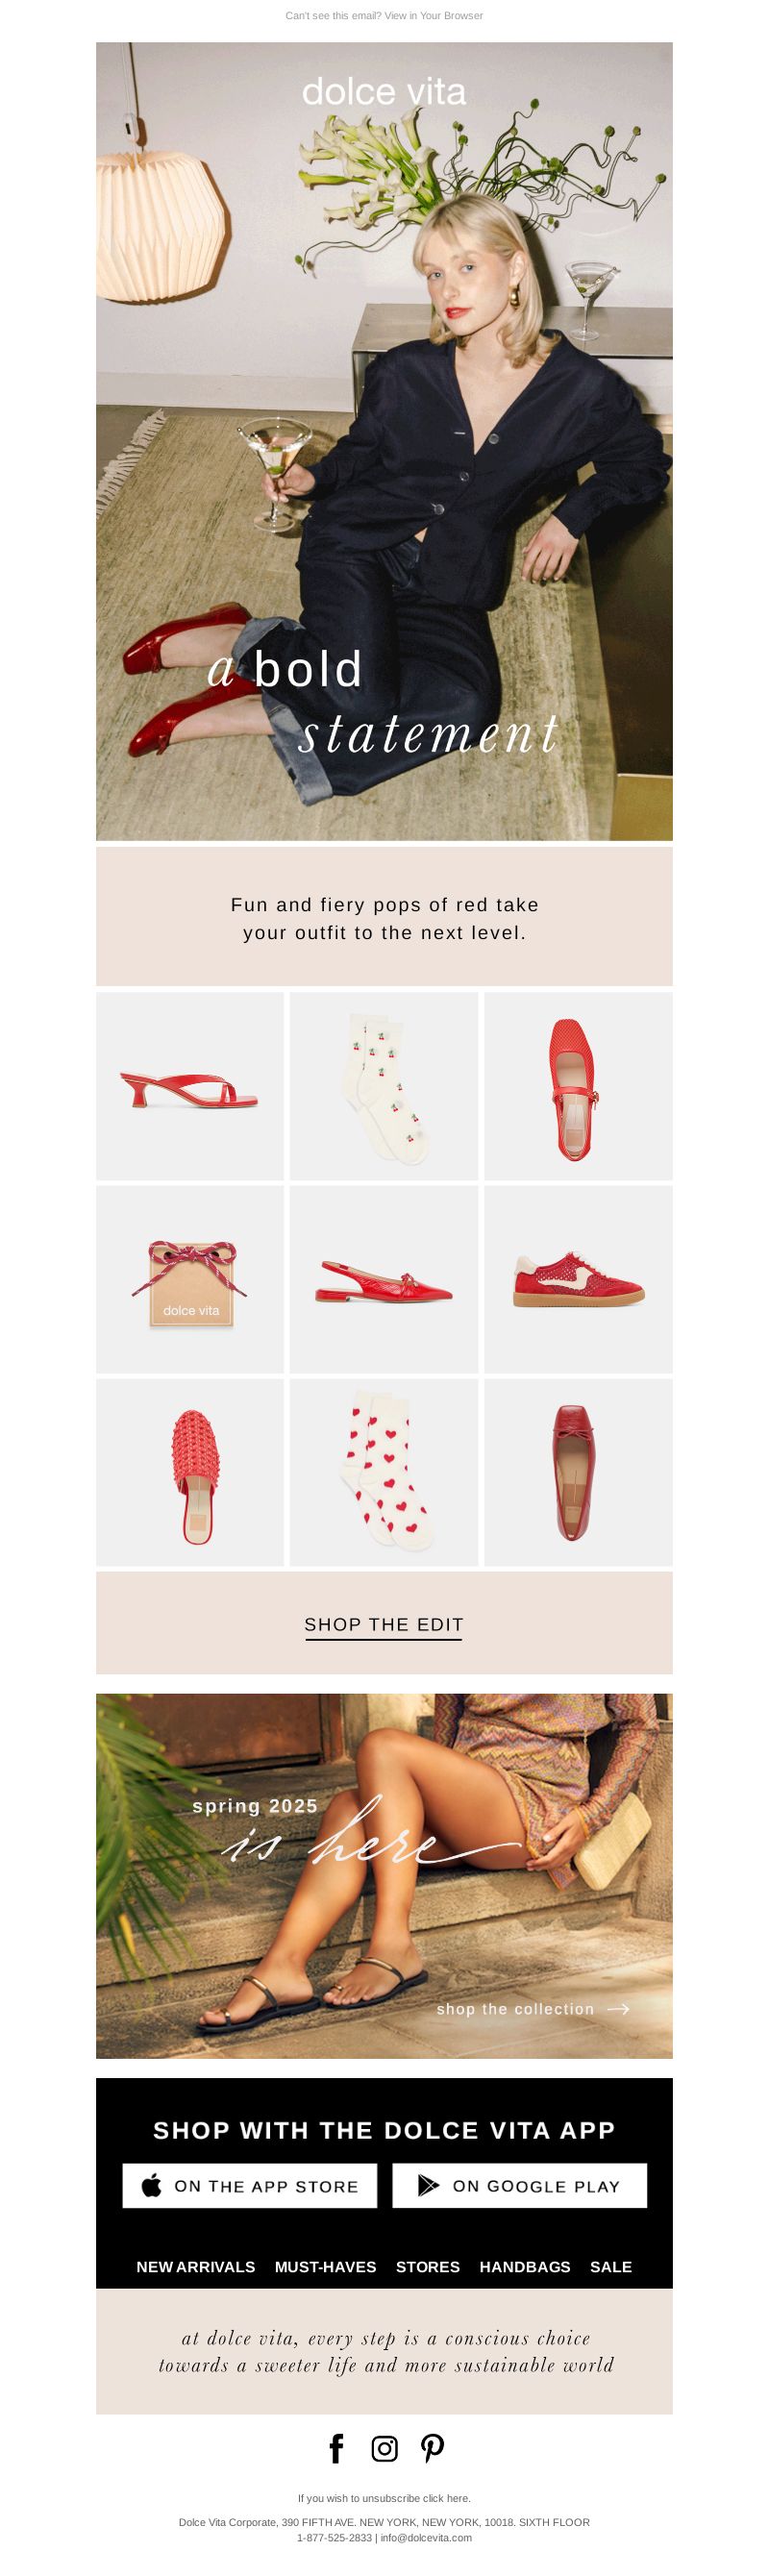Click the Shop The Edit link
Image resolution: width=769 pixels, height=2576 pixels.
[384, 1625]
